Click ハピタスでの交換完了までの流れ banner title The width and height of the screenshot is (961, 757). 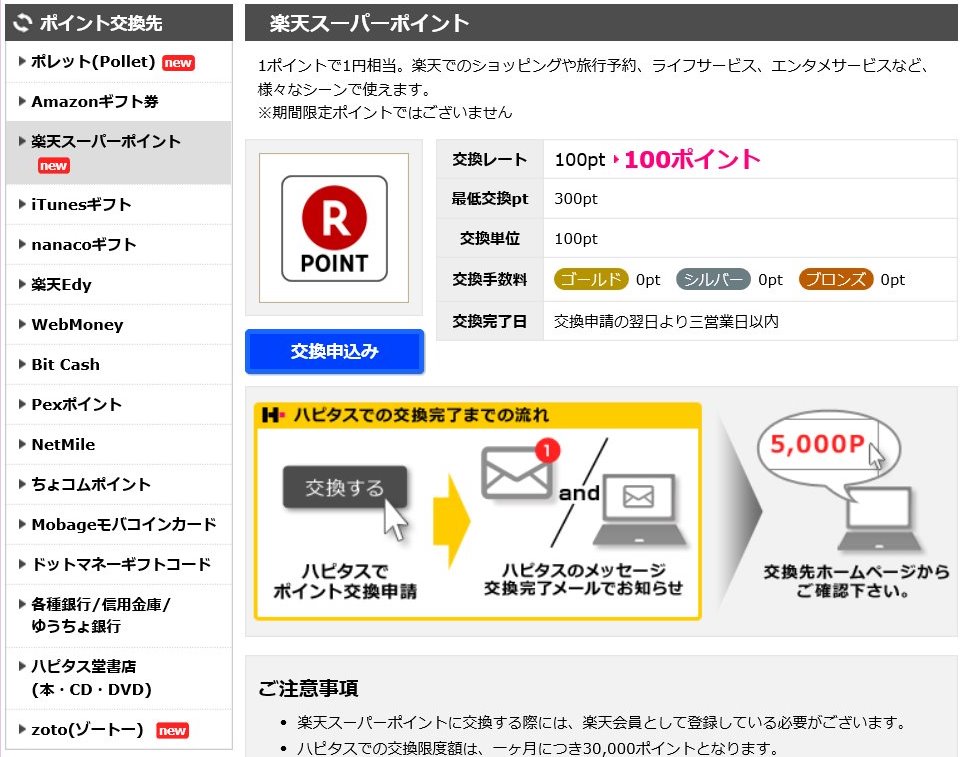coord(422,415)
